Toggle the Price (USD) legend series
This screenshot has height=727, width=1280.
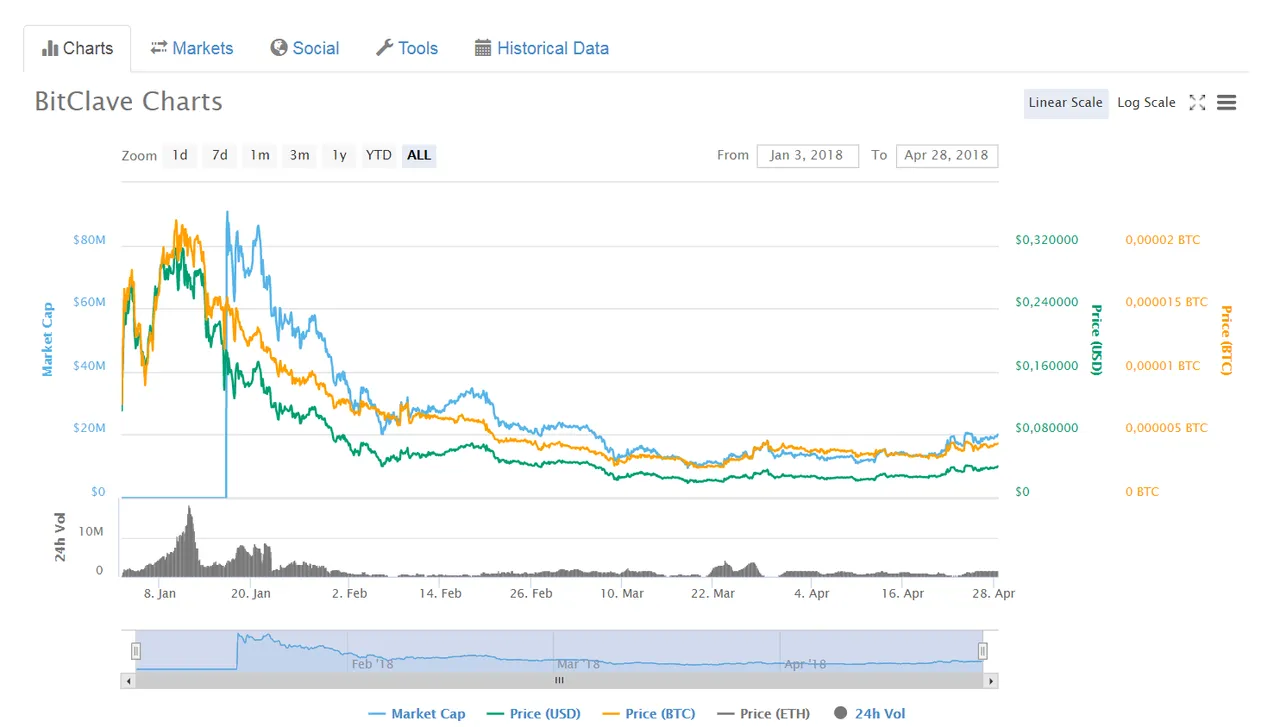tap(533, 713)
